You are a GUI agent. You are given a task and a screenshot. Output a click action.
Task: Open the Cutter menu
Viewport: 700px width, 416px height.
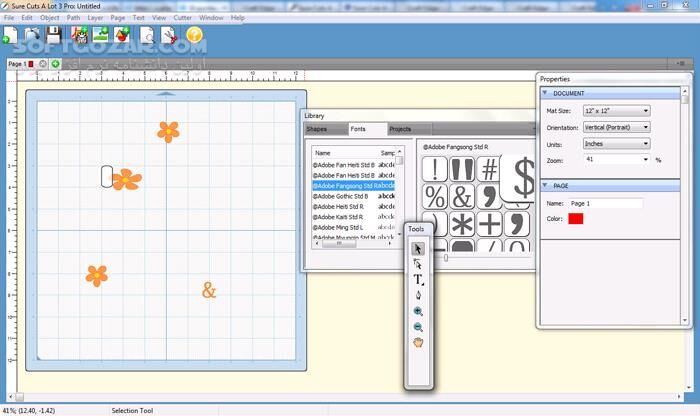(182, 18)
